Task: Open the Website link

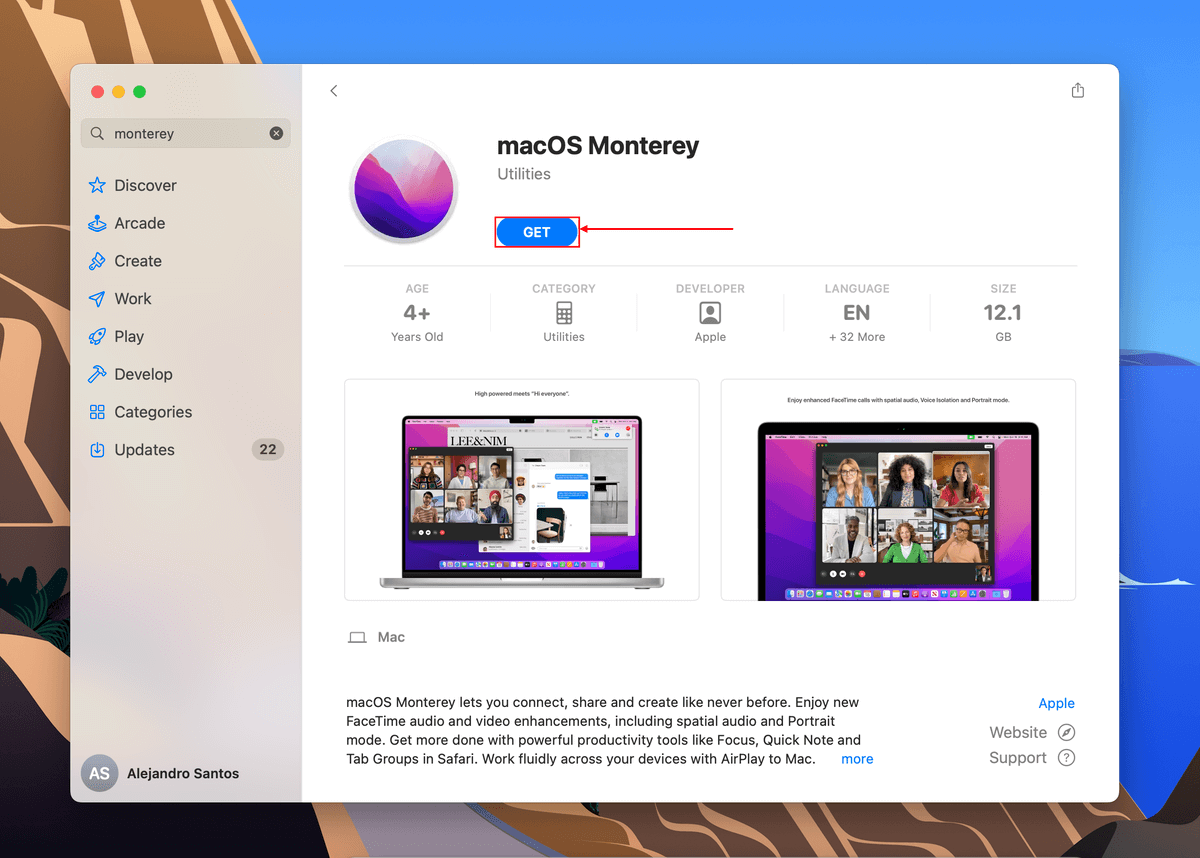Action: 1018,732
